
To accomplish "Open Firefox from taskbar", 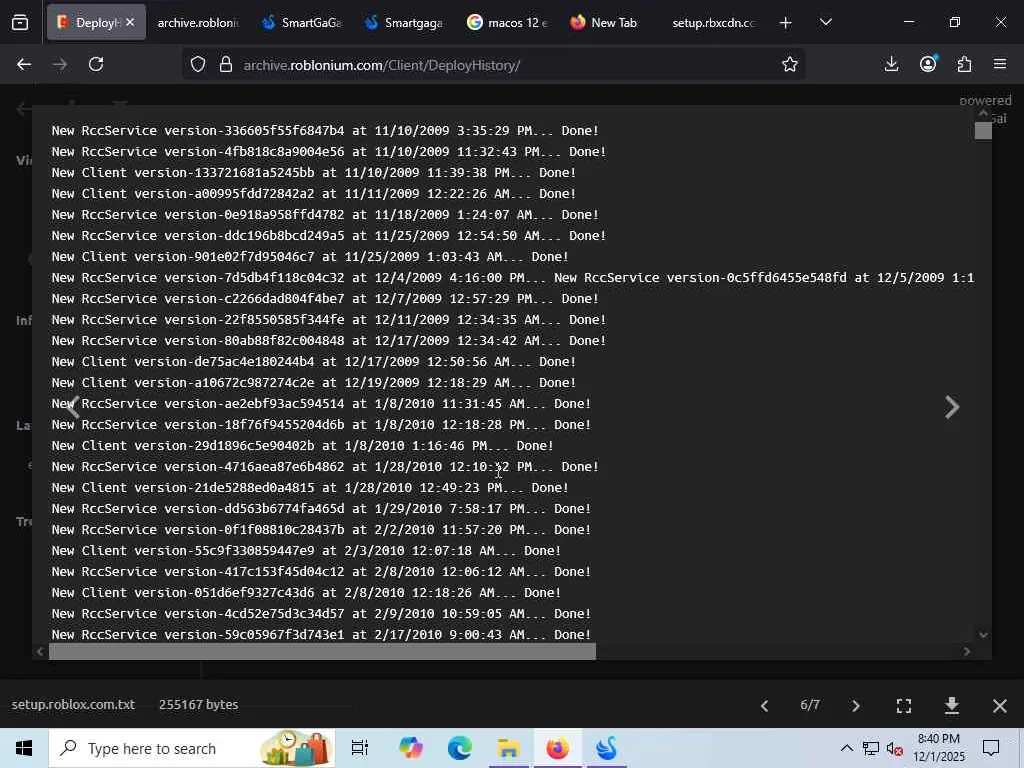I will (557, 748).
